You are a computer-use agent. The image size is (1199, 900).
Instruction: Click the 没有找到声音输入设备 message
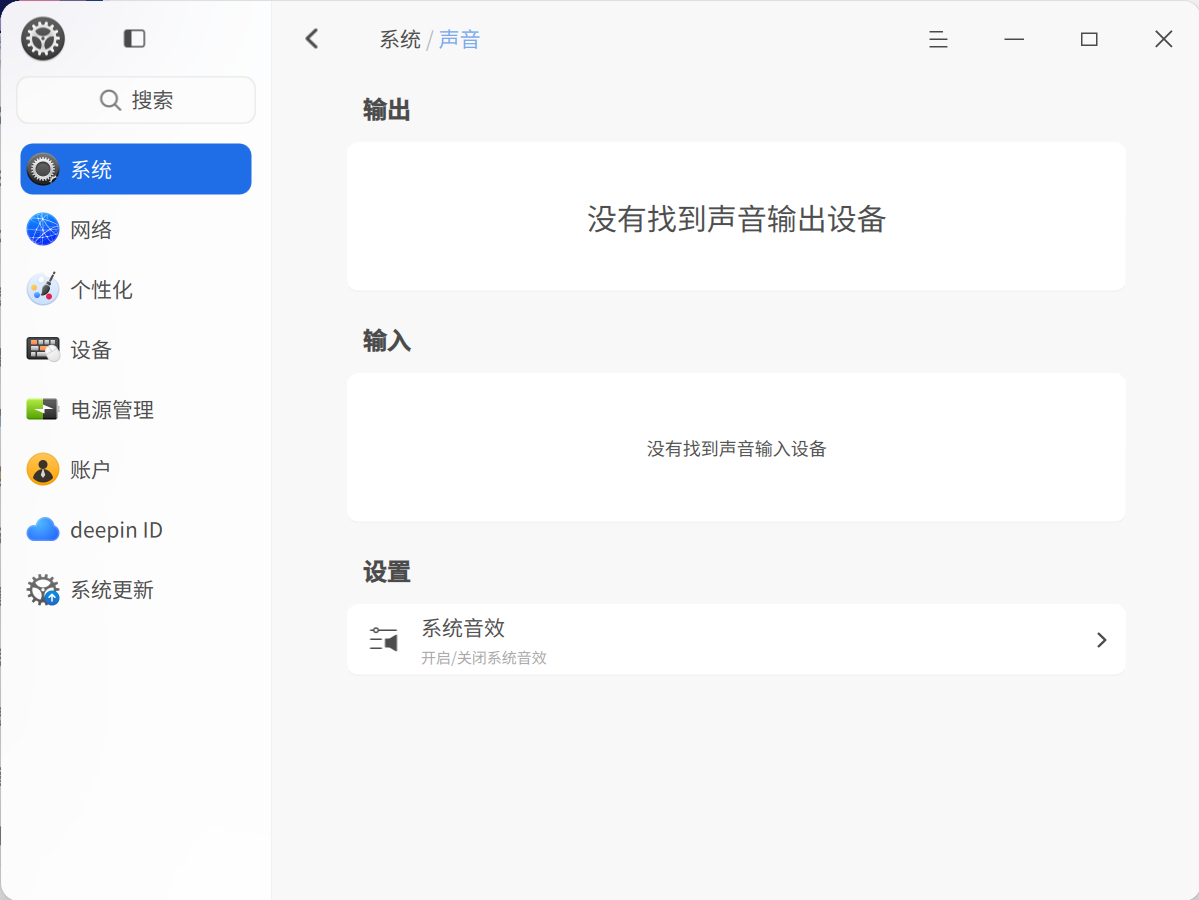(x=736, y=449)
